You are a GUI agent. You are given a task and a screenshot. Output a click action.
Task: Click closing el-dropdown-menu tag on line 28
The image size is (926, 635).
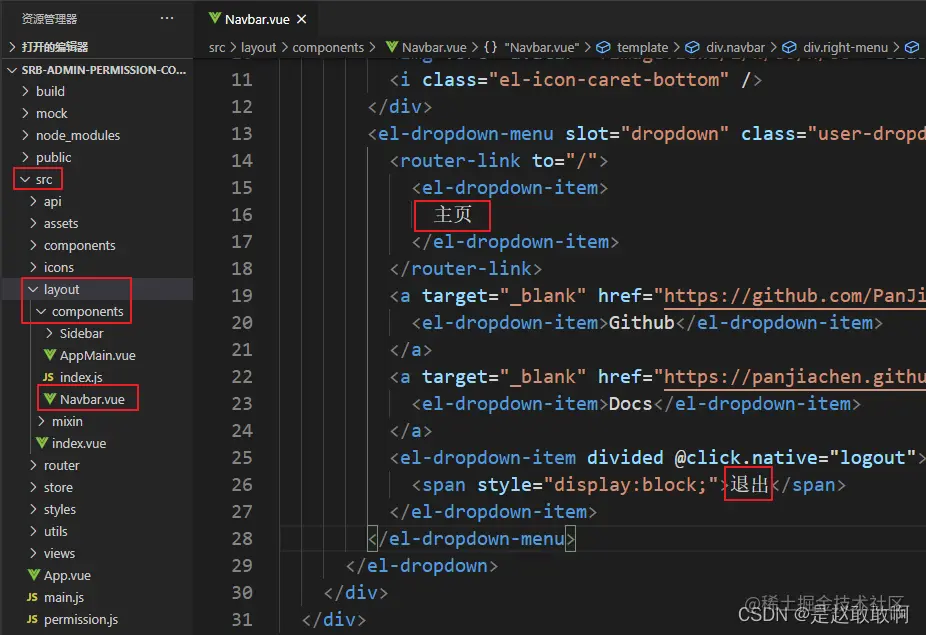click(x=472, y=539)
